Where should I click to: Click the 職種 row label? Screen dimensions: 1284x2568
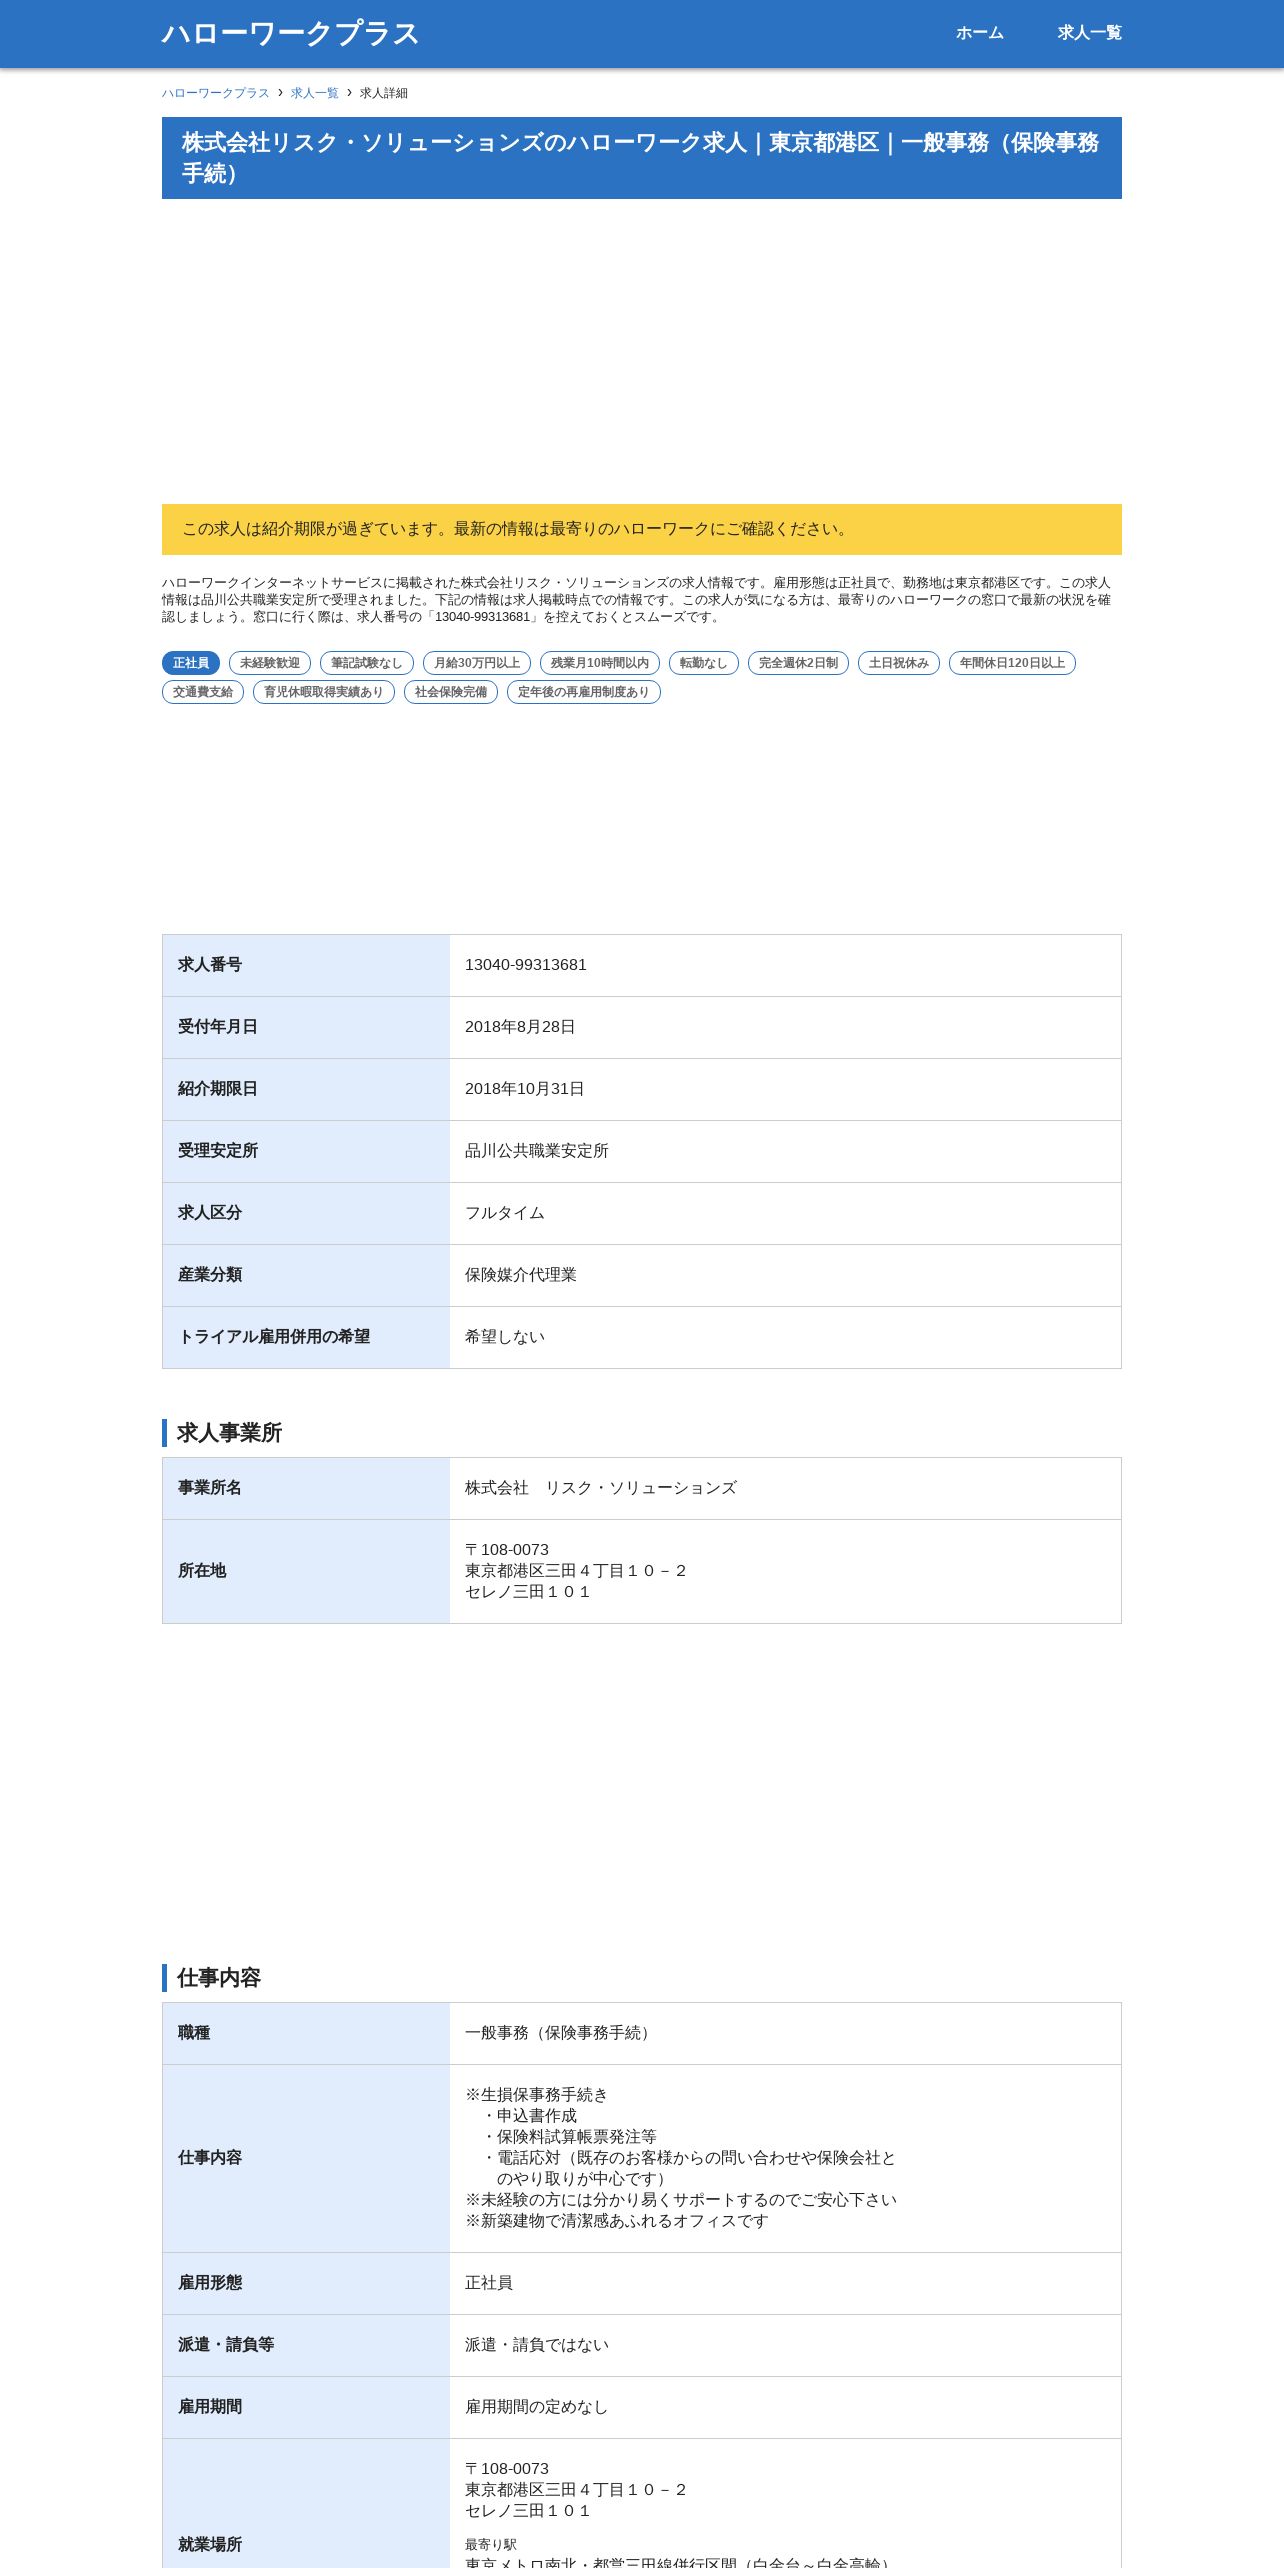[306, 2033]
